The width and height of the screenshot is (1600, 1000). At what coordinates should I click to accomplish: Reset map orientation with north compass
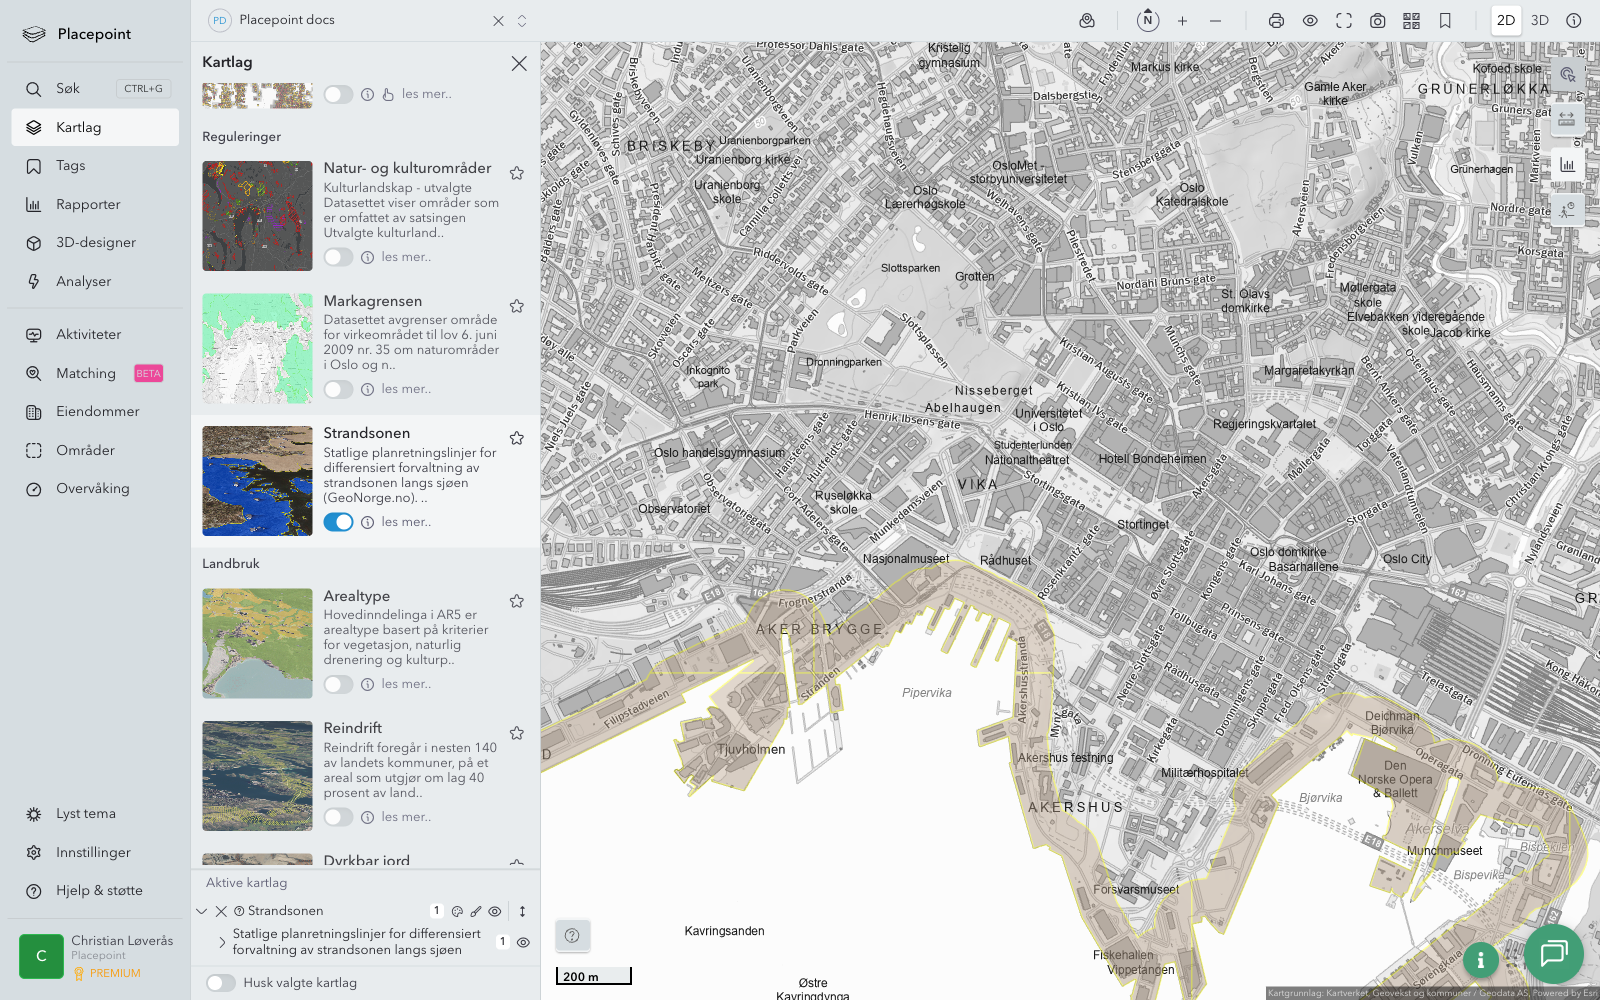coord(1148,20)
